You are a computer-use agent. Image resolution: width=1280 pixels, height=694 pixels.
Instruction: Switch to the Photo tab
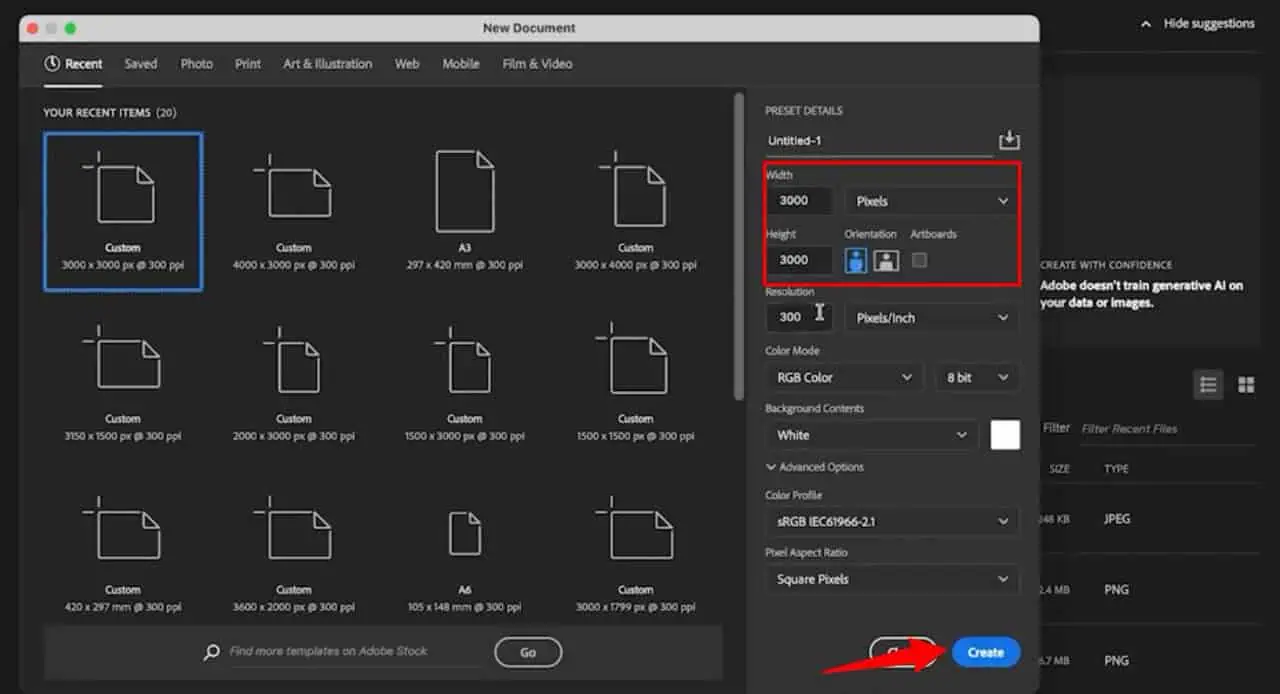coord(196,63)
